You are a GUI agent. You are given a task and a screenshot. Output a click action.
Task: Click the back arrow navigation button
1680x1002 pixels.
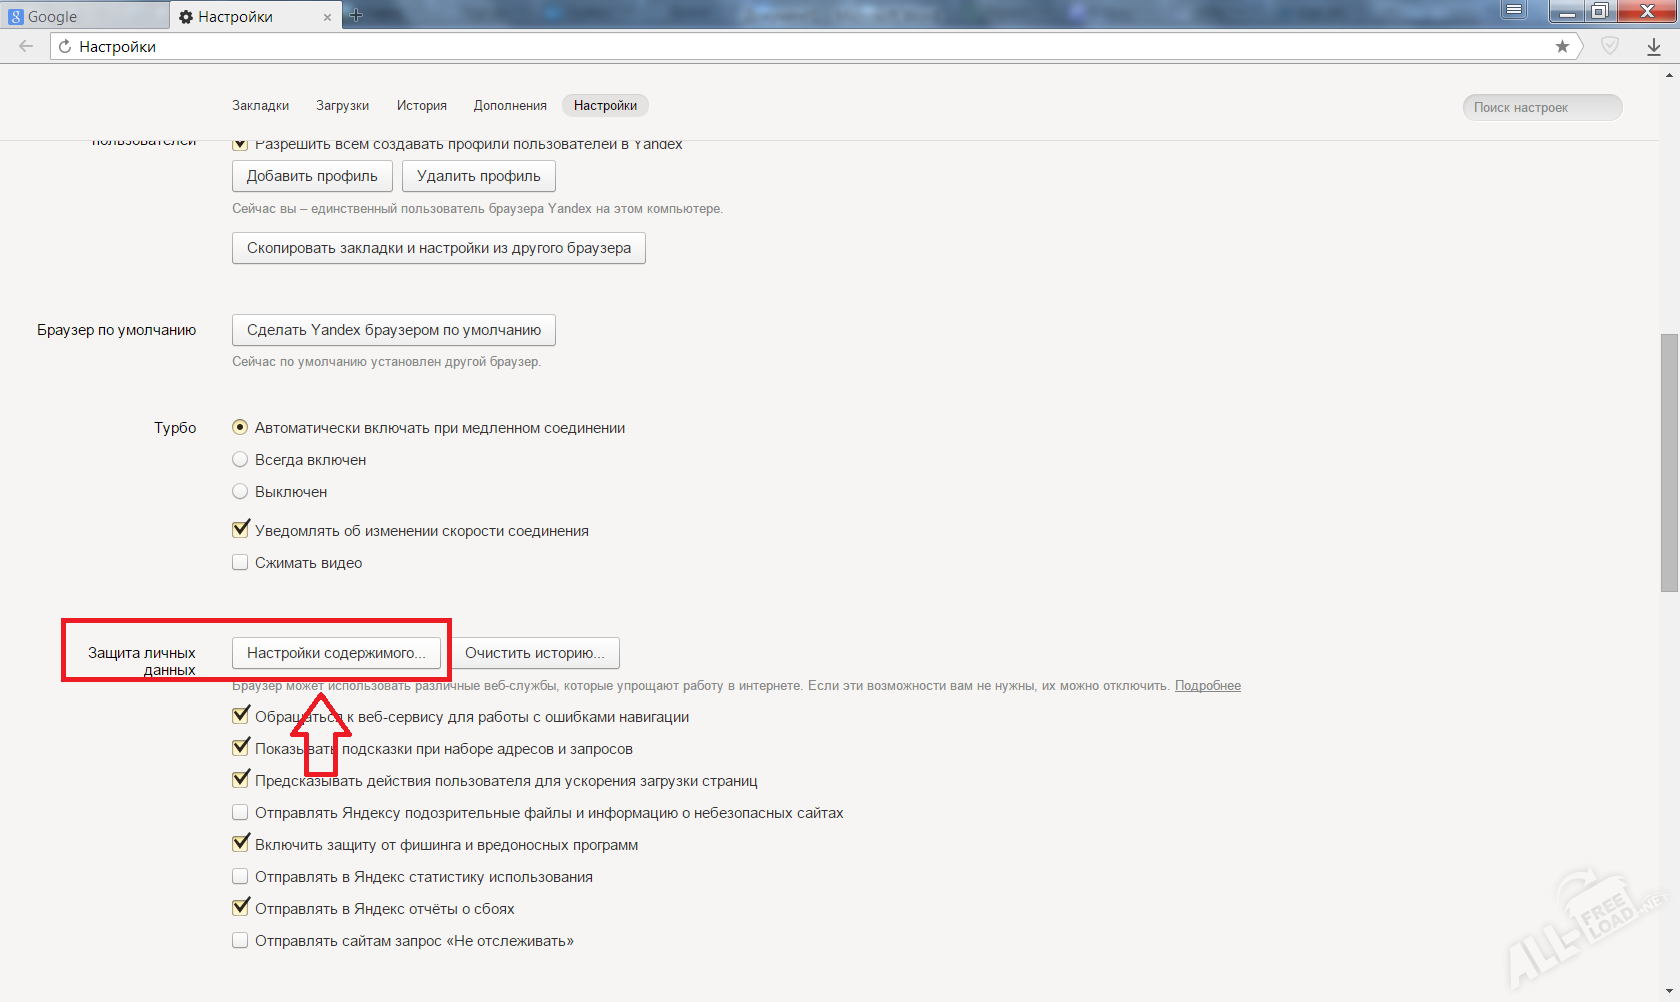(26, 46)
